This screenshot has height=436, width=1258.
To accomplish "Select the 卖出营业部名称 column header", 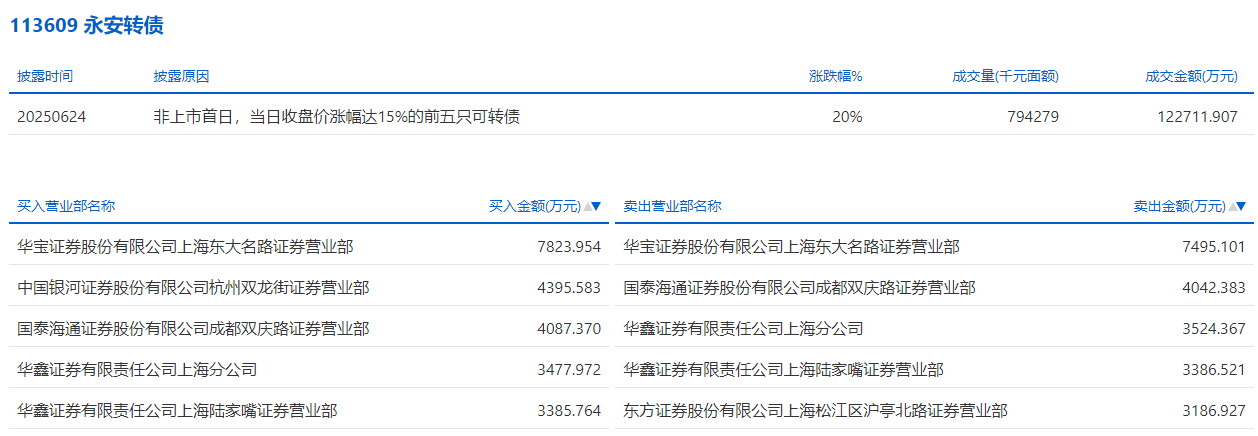I will click(x=672, y=207).
